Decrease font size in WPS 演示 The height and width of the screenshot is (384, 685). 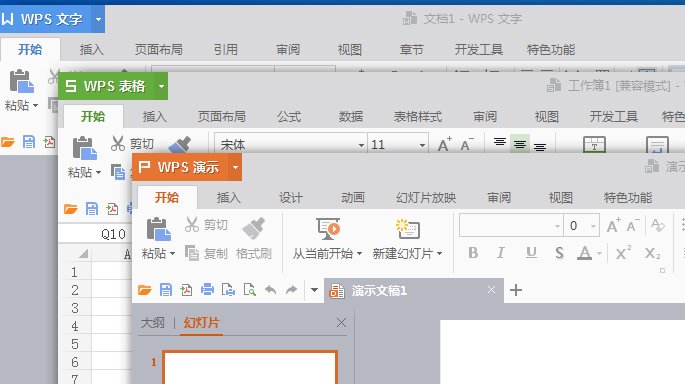pyautogui.click(x=633, y=225)
